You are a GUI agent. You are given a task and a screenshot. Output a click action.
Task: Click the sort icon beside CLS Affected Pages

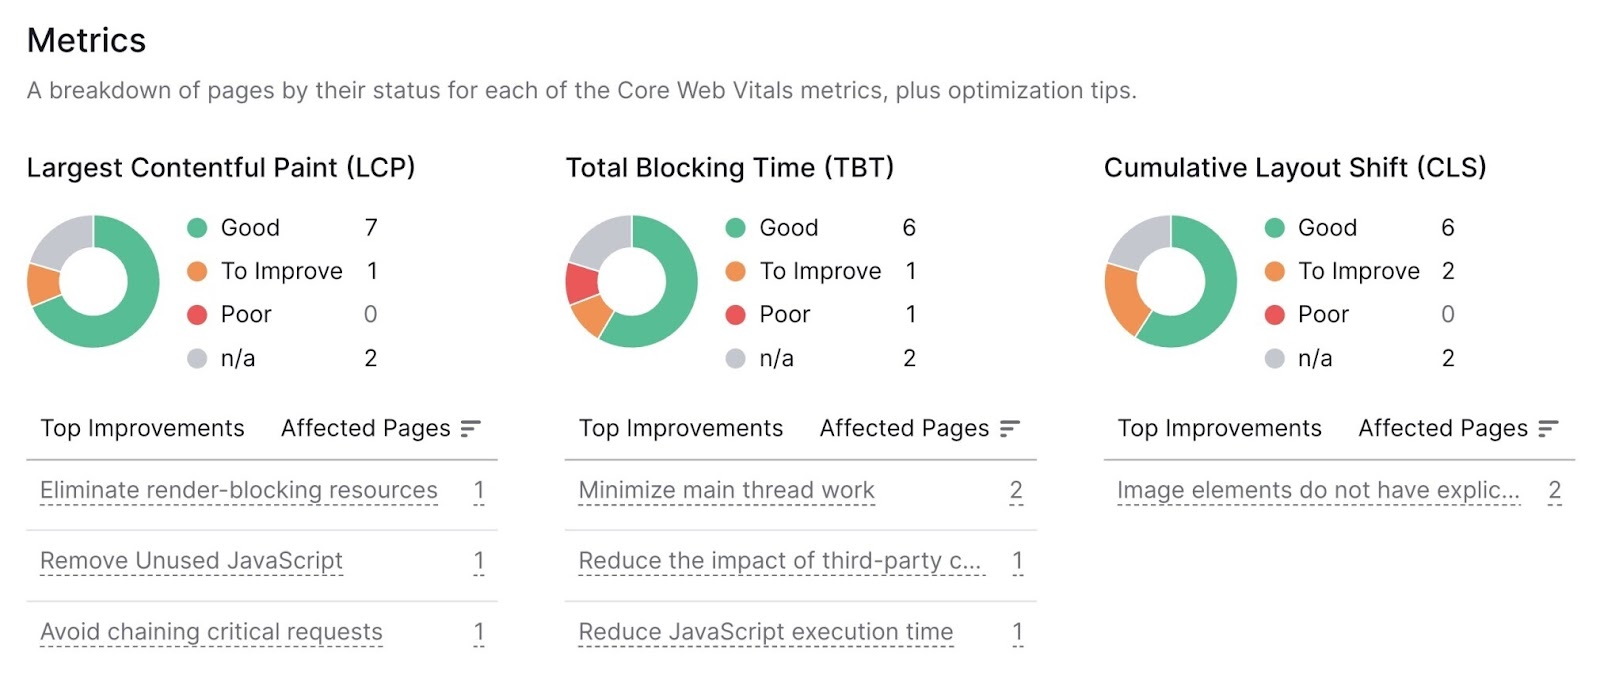(1548, 428)
